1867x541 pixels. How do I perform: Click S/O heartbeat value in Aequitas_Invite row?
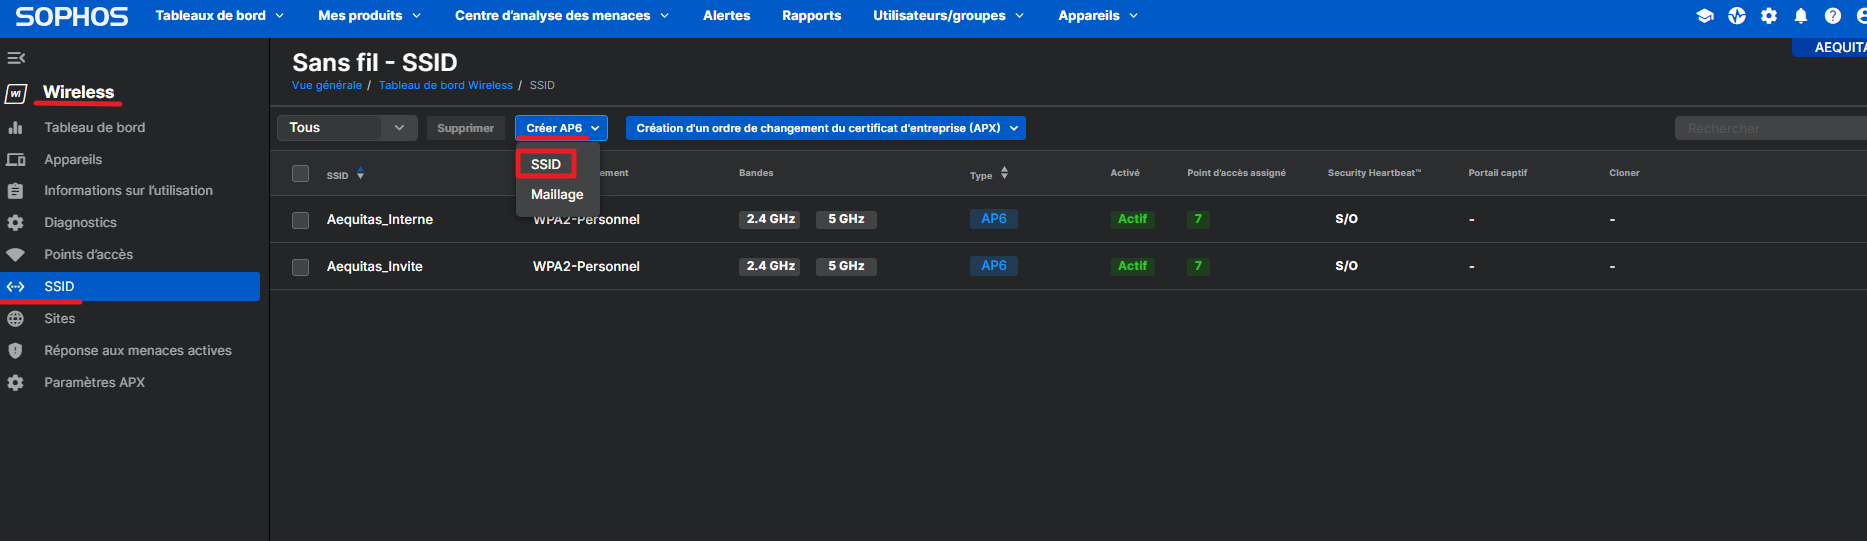click(x=1346, y=266)
